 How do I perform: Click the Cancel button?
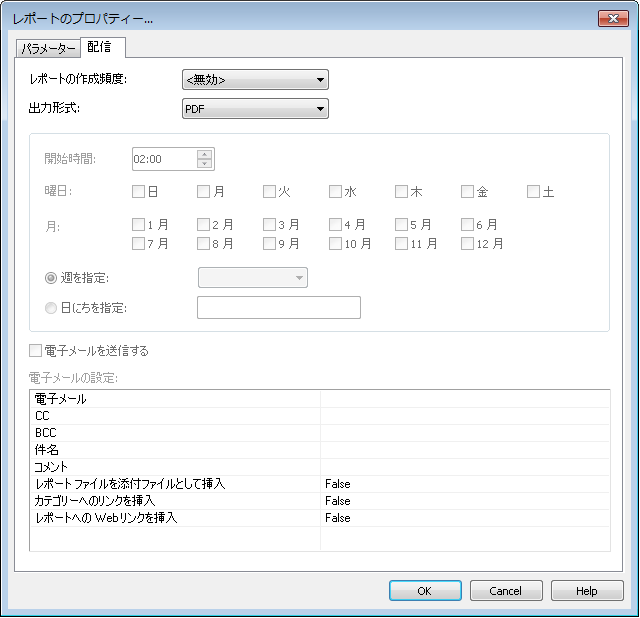point(506,591)
